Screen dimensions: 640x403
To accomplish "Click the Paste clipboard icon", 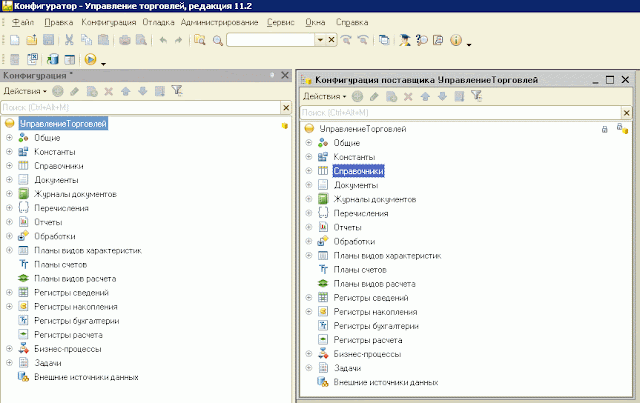I will click(104, 40).
